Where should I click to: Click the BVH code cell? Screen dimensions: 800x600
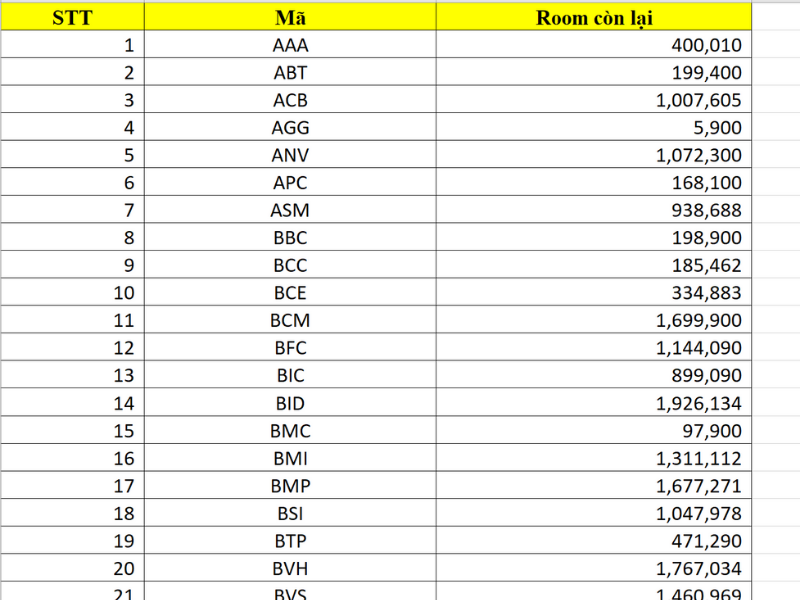tap(290, 568)
